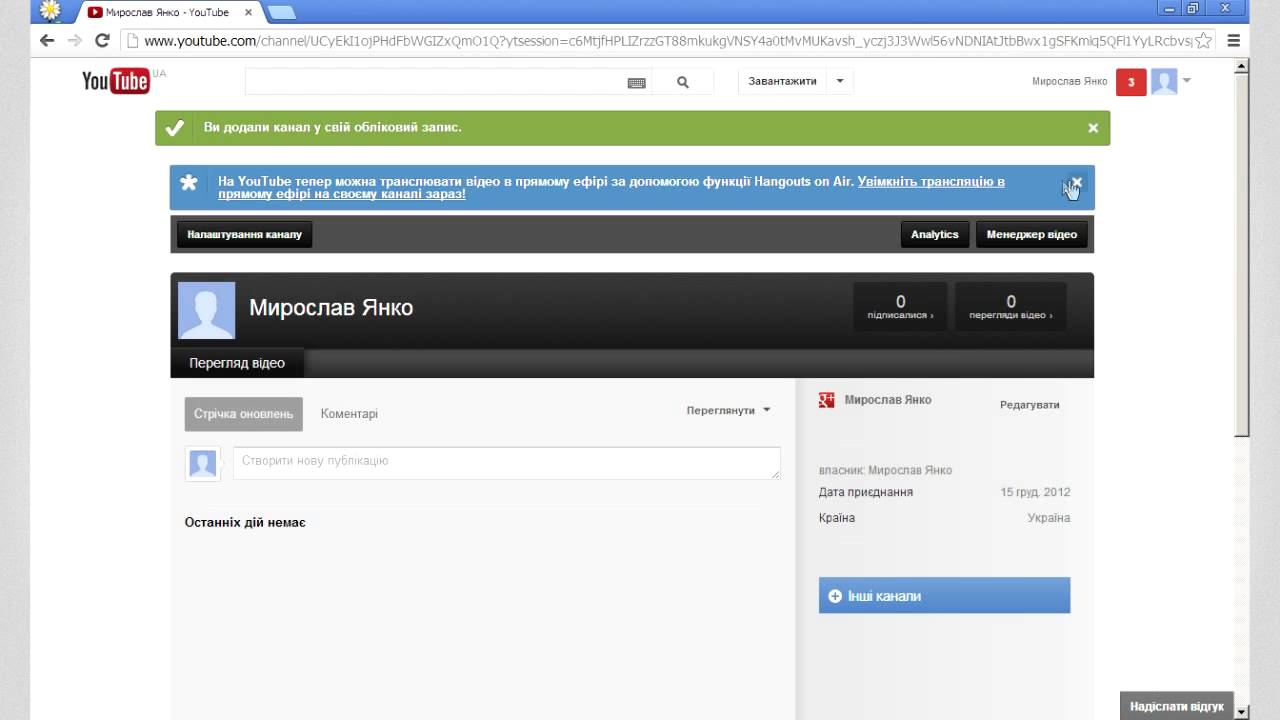Viewport: 1280px width, 720px height.
Task: Close the blue Hangouts on Air banner
Action: pyautogui.click(x=1076, y=182)
